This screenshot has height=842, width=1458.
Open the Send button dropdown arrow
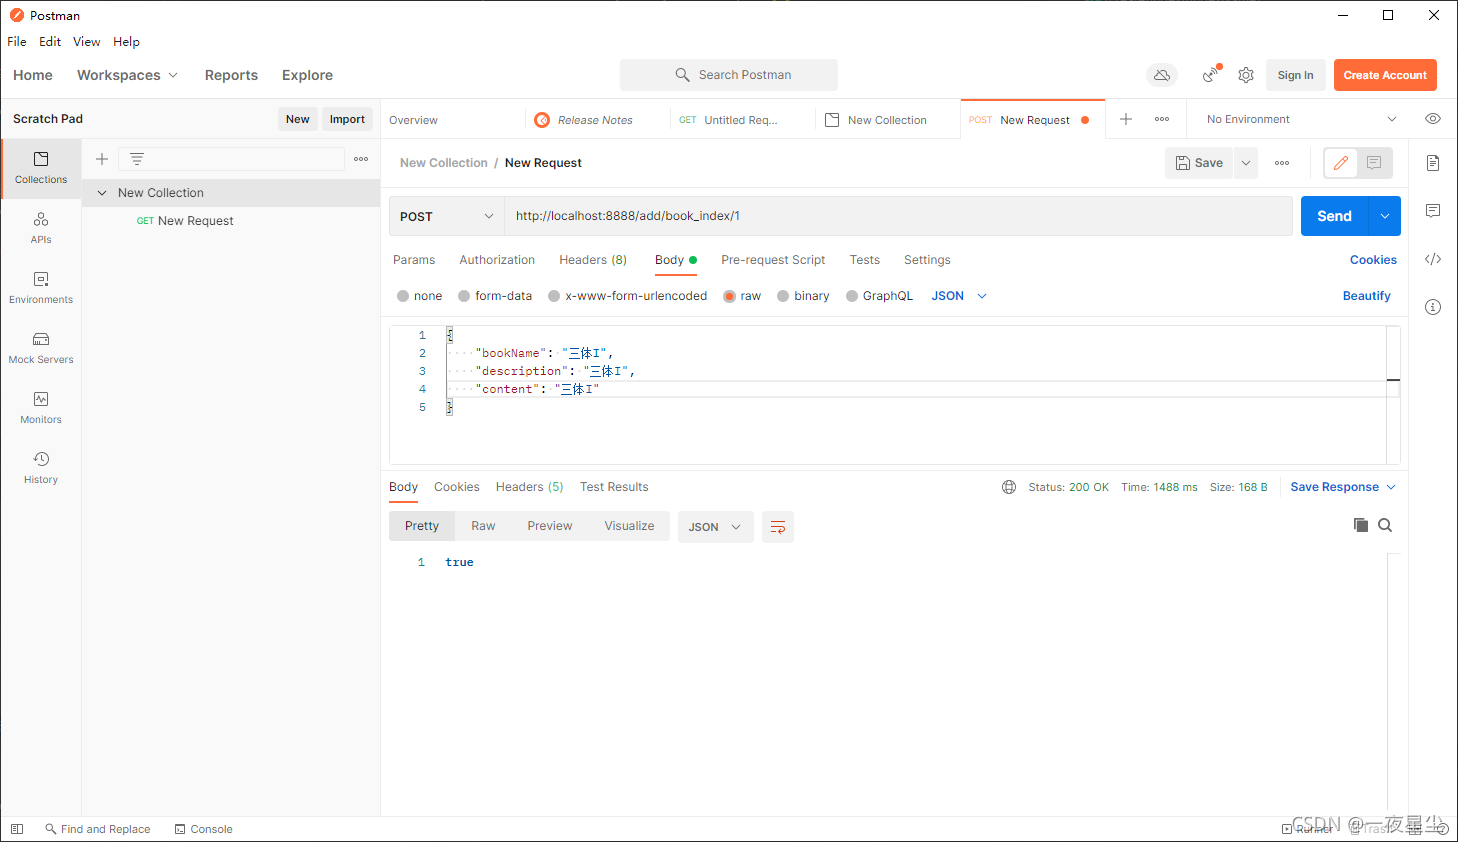[1385, 216]
